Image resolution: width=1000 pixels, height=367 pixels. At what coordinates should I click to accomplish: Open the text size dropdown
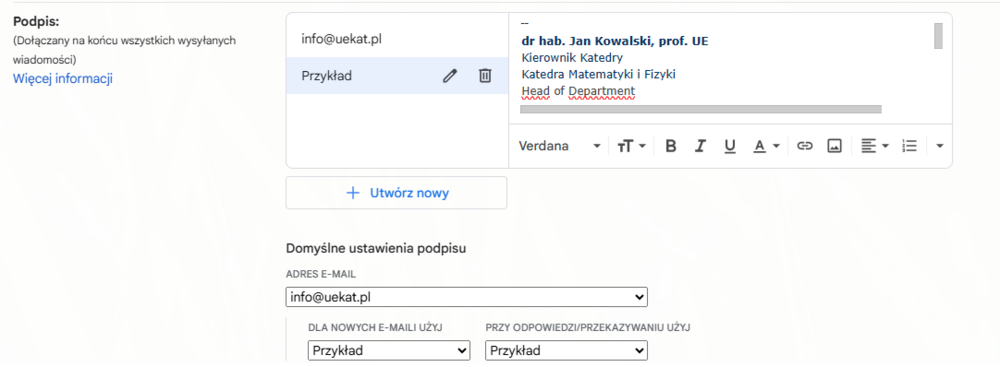pos(631,146)
